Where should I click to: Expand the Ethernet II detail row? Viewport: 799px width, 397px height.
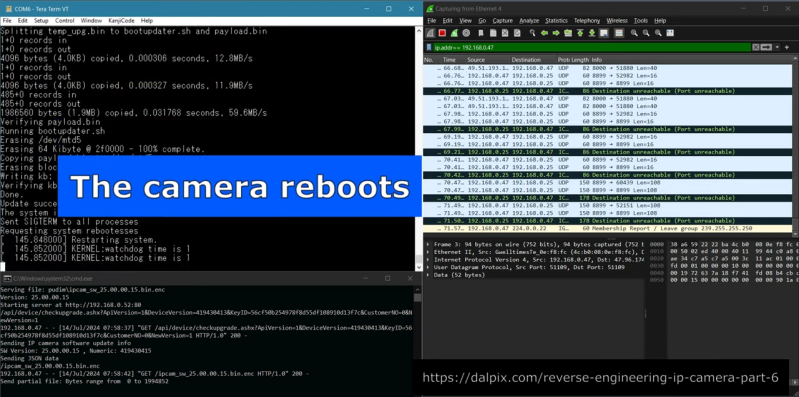[x=428, y=252]
